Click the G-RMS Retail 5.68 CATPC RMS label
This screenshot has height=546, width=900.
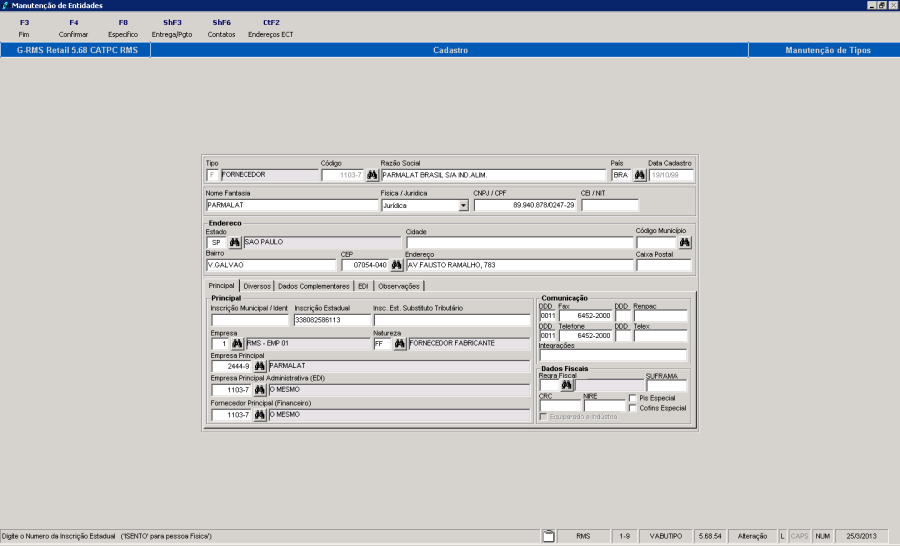77,50
